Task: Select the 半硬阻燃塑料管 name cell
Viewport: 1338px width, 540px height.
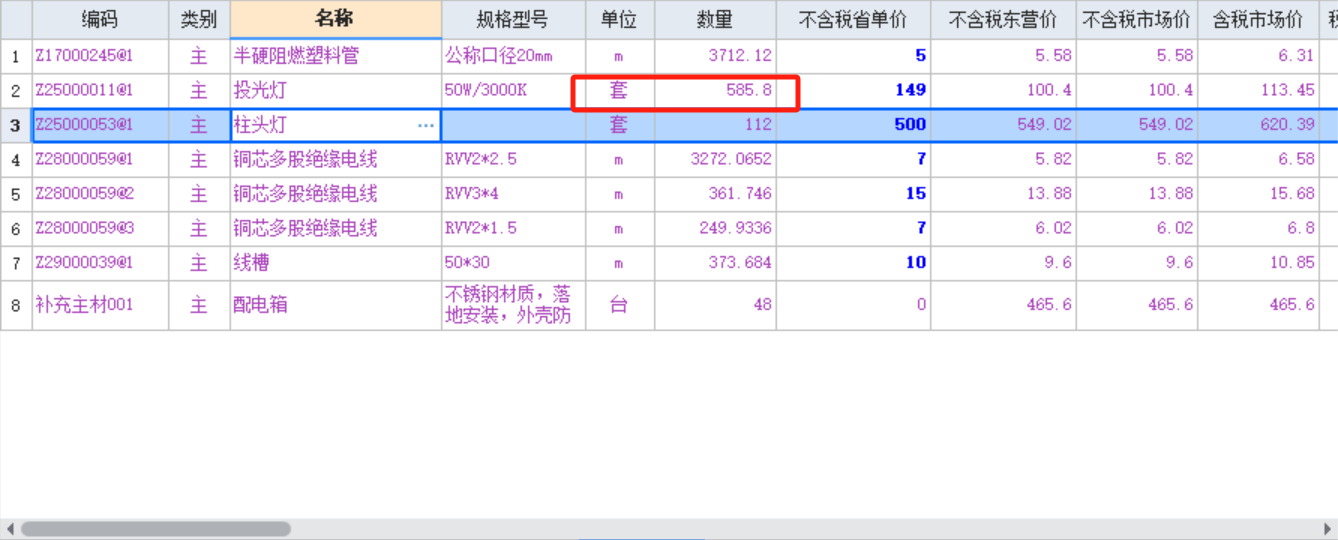Action: (x=335, y=56)
